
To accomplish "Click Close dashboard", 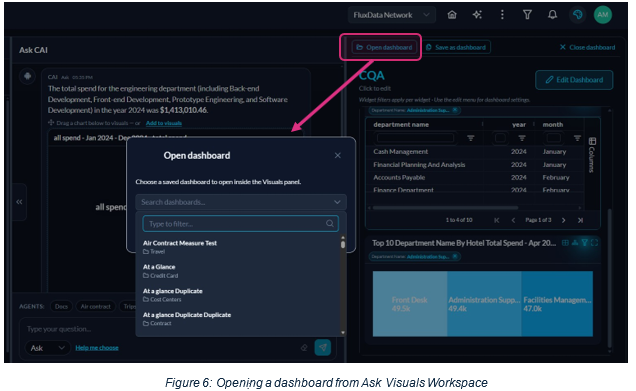I will 587,47.
